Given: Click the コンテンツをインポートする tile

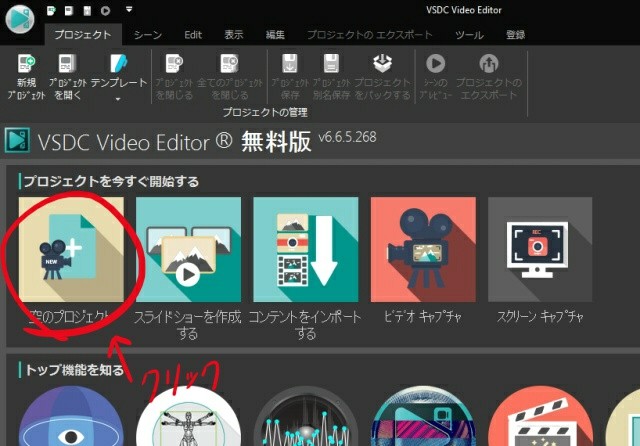Looking at the screenshot, I should pos(306,250).
